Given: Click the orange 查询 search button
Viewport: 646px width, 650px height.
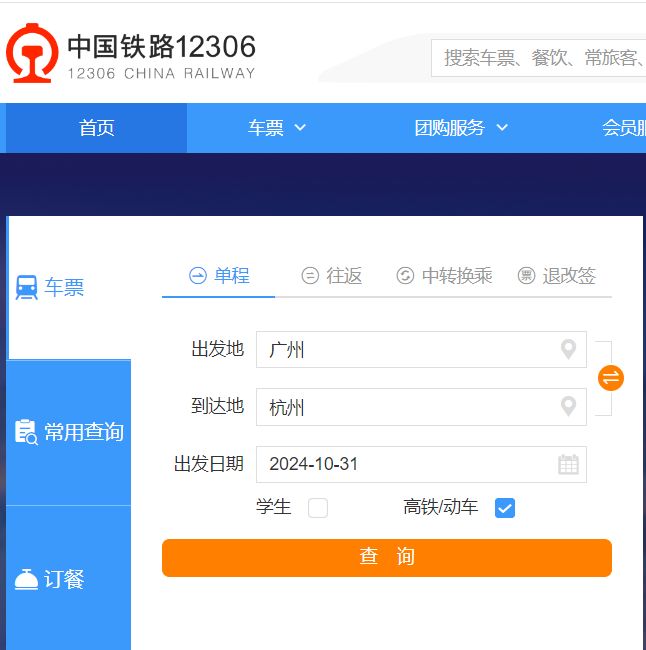Looking at the screenshot, I should [x=386, y=558].
